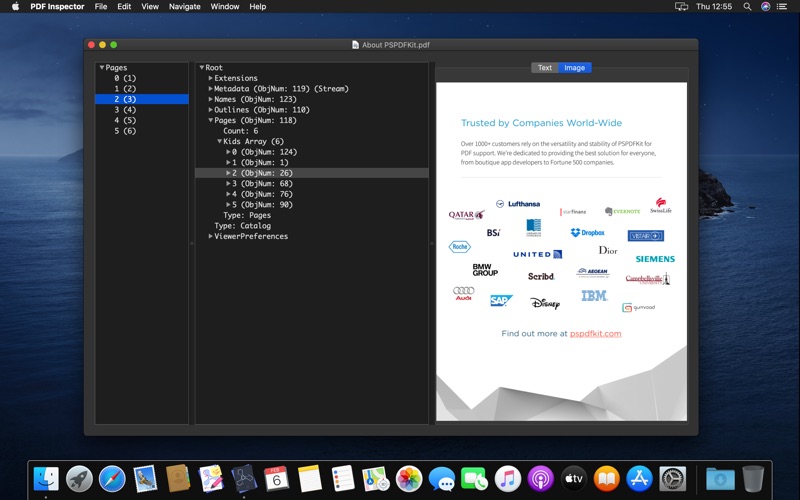
Task: Switch preview to Image mode
Action: 574,67
